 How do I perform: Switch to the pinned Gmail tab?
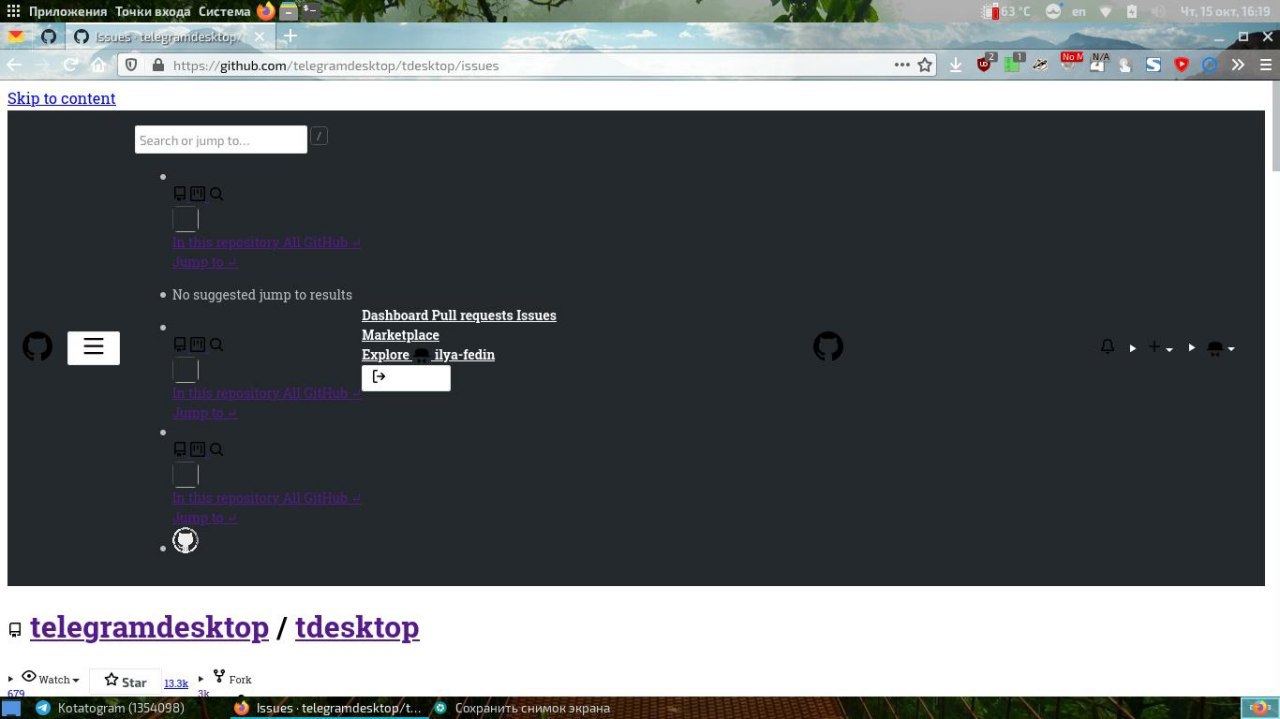[16, 37]
